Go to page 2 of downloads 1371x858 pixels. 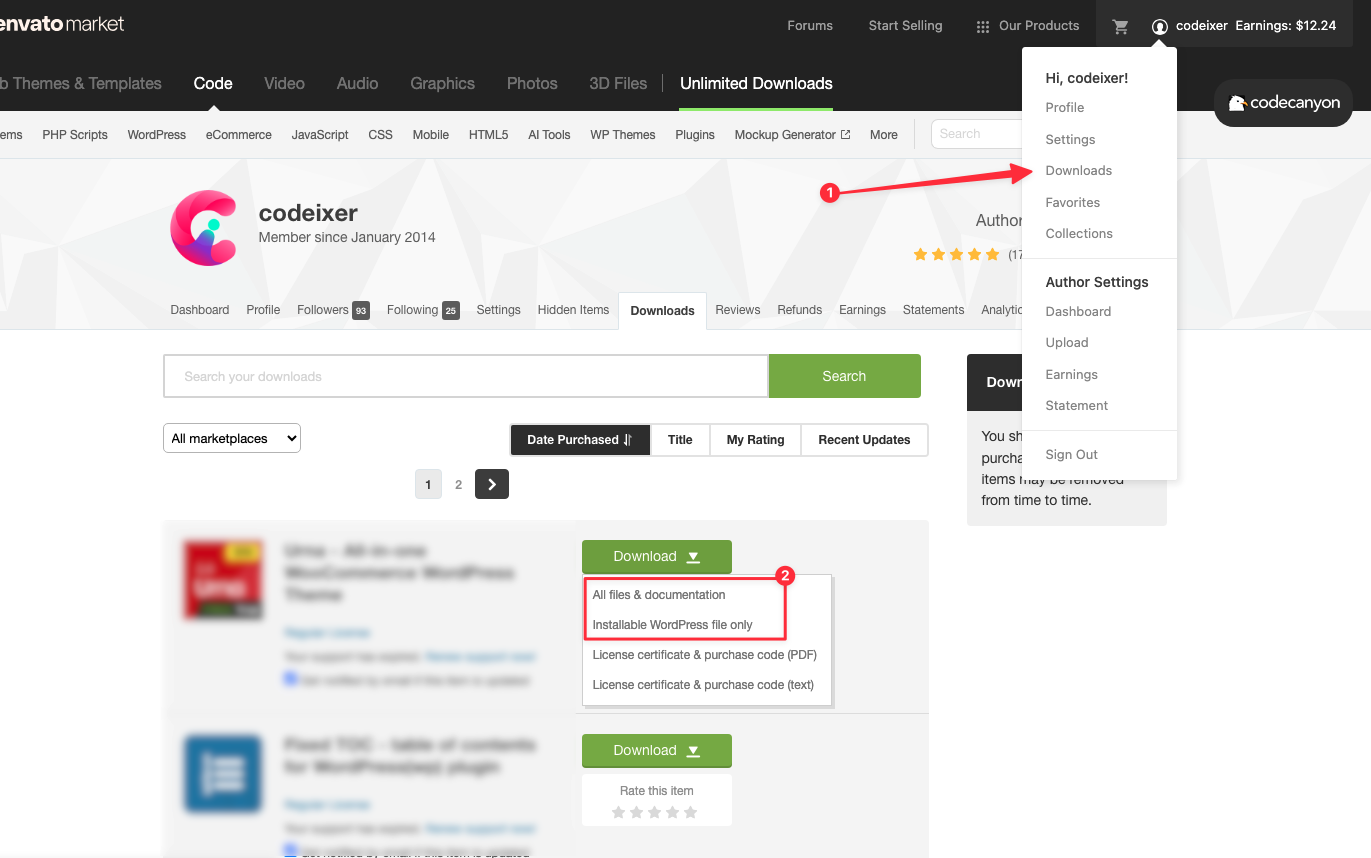(459, 485)
